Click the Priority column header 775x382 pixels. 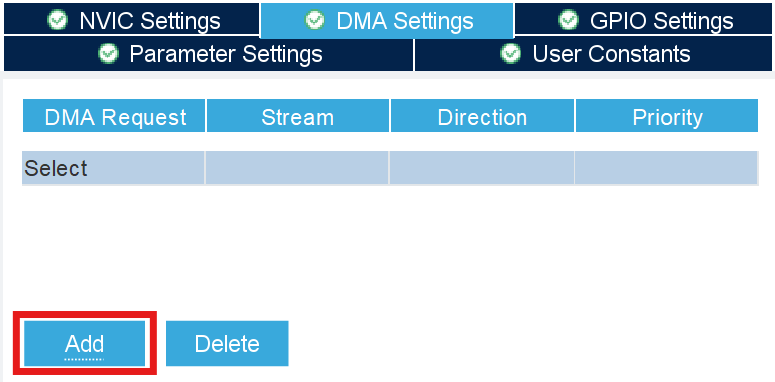coord(667,116)
